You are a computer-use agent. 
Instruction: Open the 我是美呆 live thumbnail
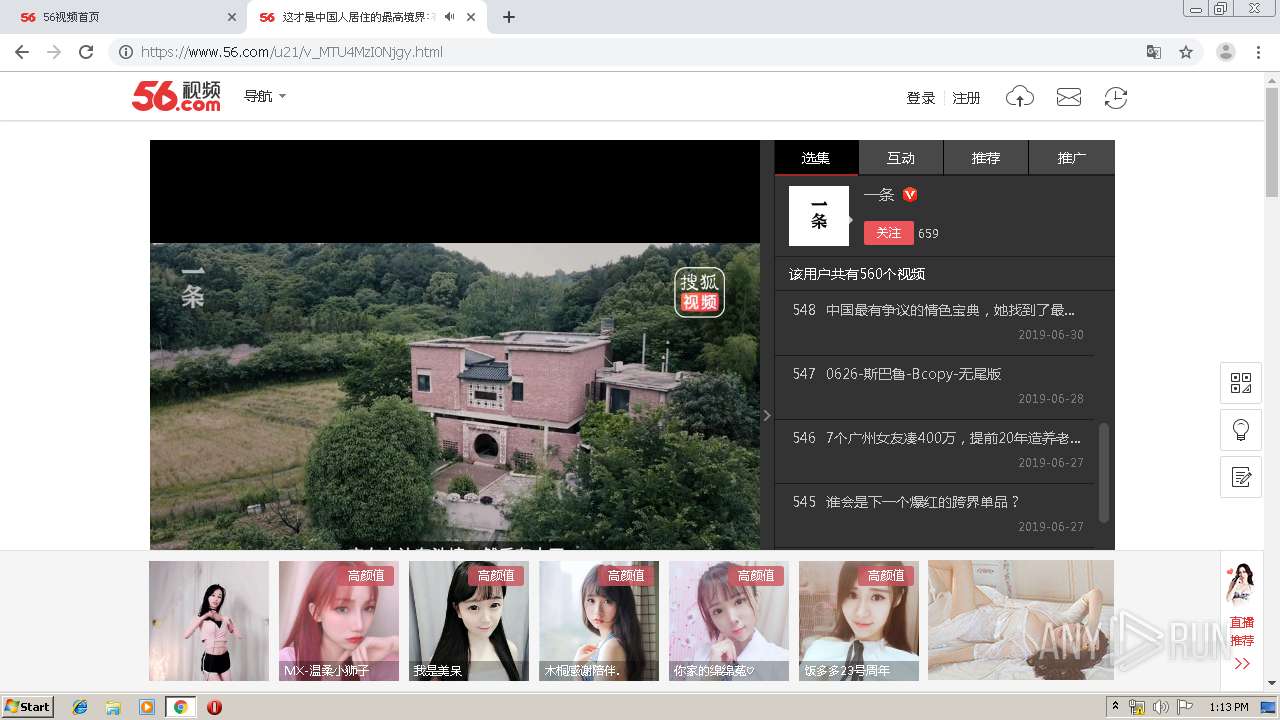pos(469,621)
